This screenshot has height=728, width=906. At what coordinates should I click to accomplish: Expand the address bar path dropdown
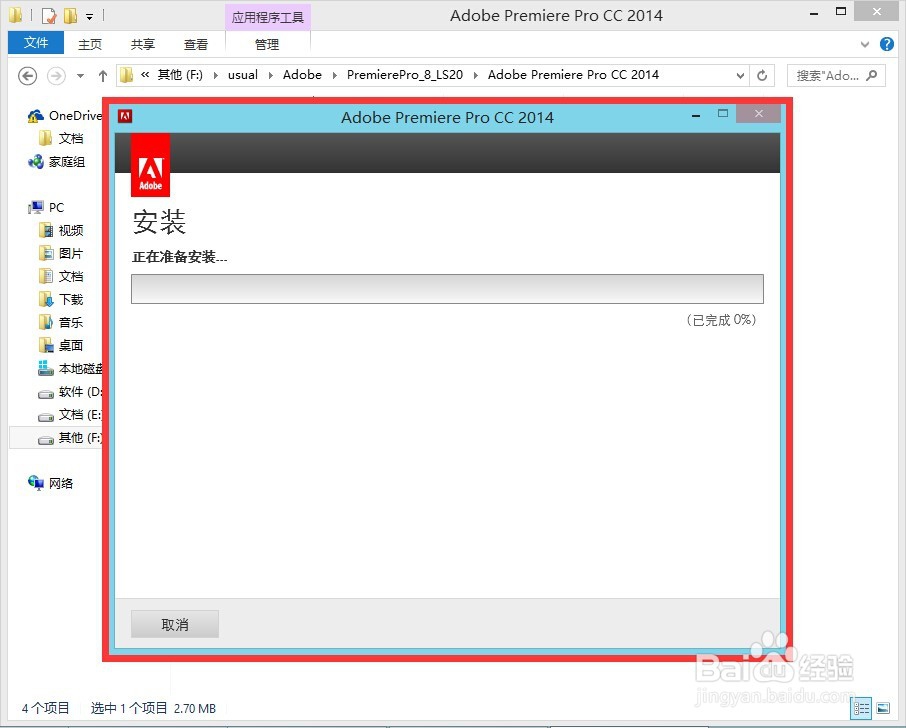coord(740,75)
